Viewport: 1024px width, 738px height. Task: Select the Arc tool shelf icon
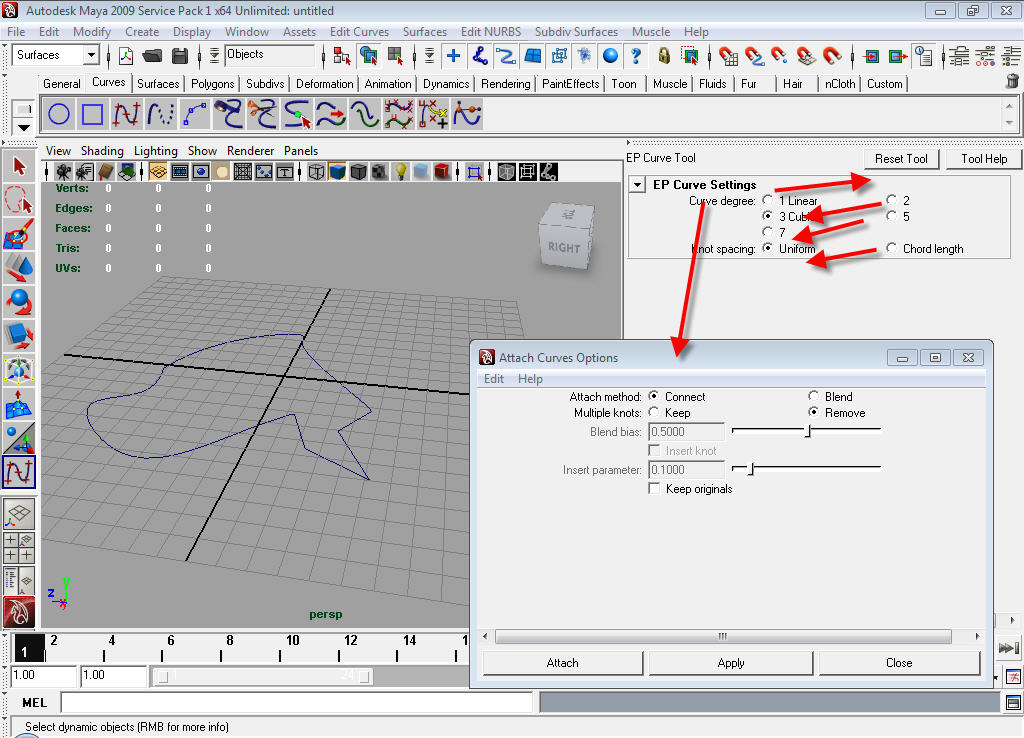(195, 114)
